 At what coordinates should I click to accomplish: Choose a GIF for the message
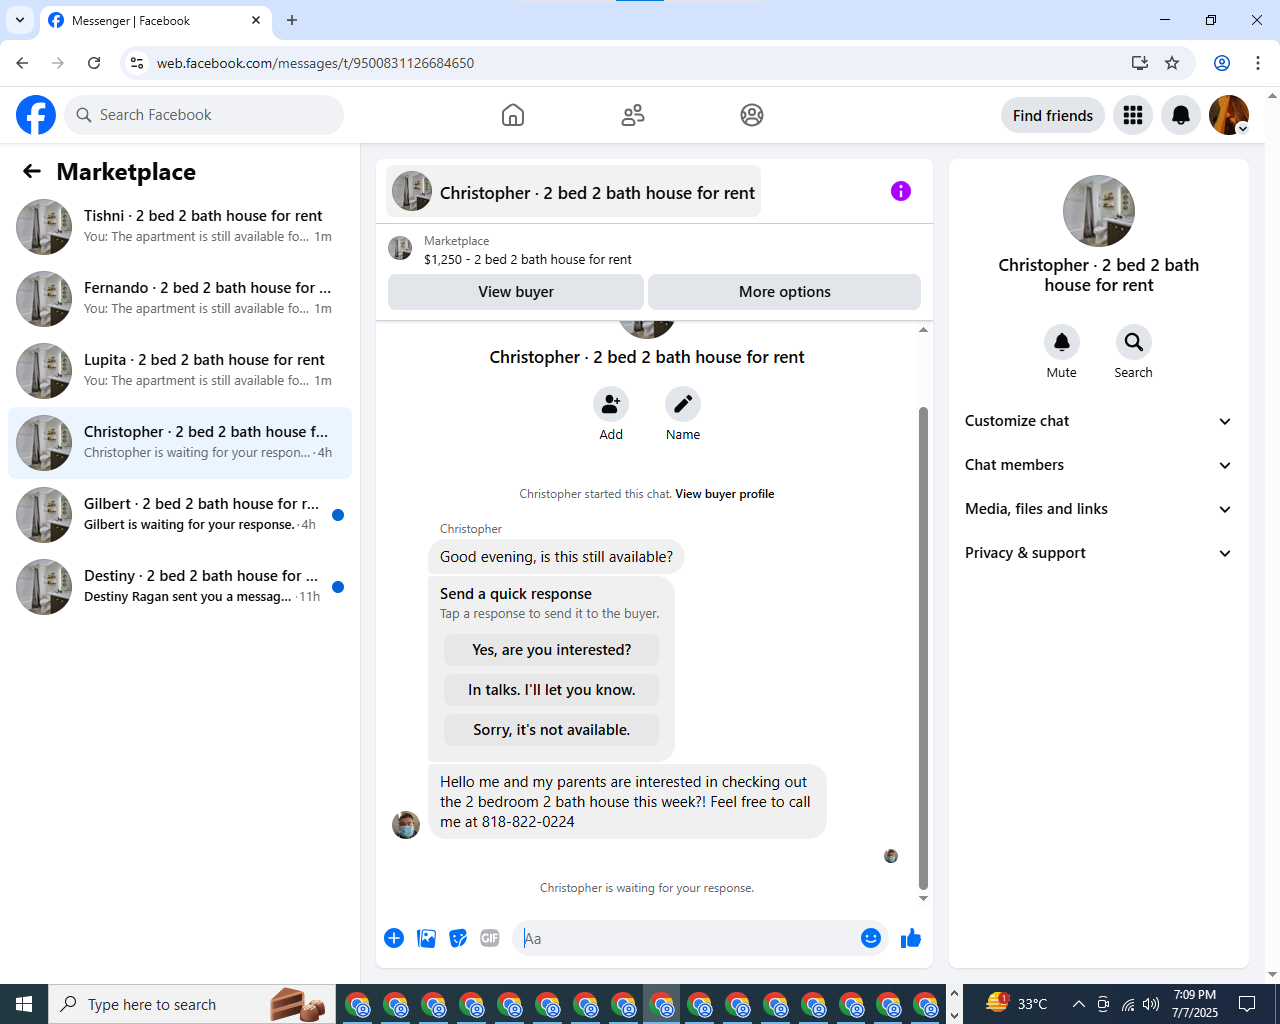click(x=490, y=938)
